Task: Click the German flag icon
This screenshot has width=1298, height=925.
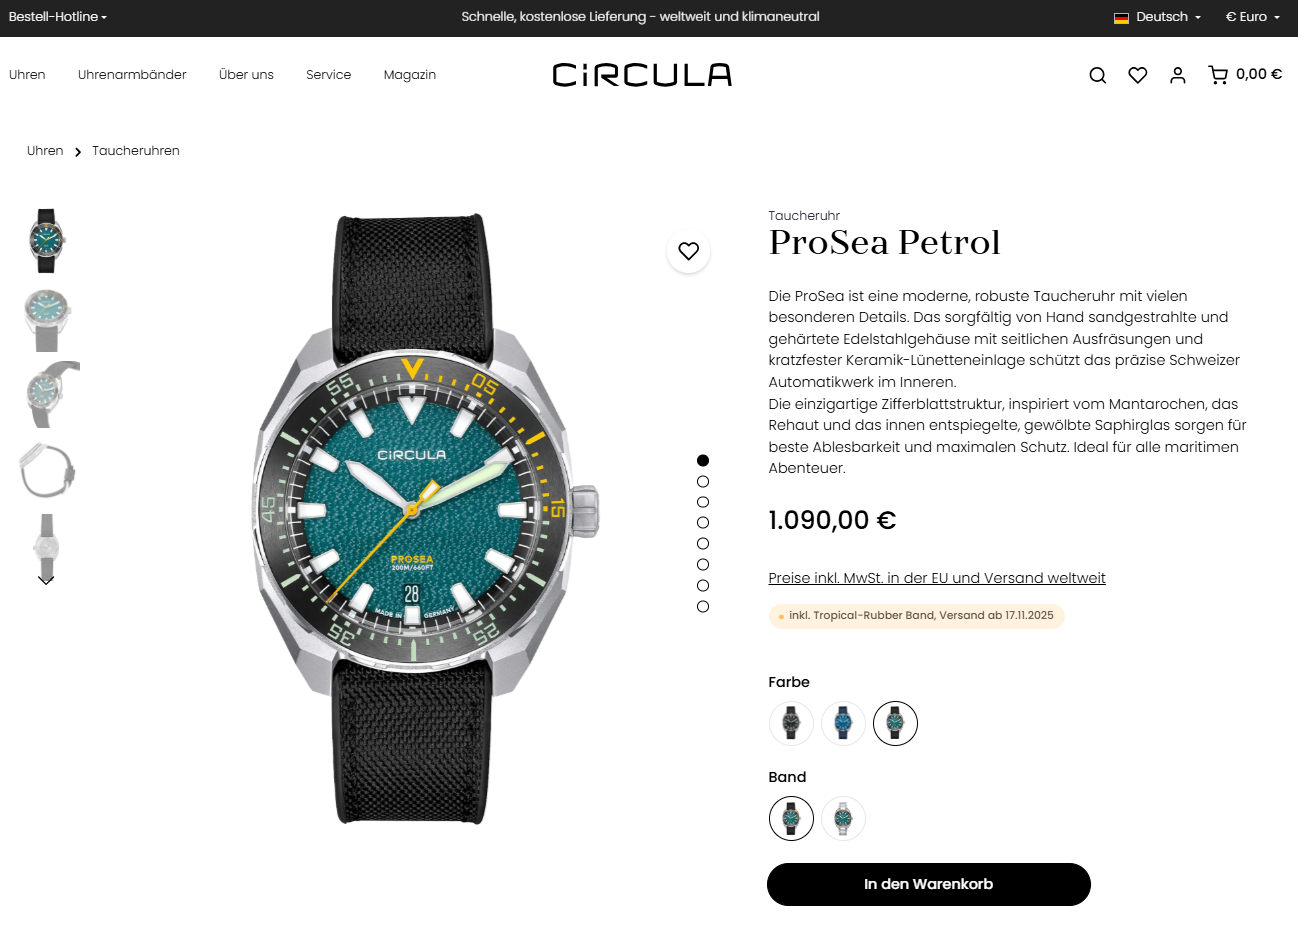Action: point(1121,17)
